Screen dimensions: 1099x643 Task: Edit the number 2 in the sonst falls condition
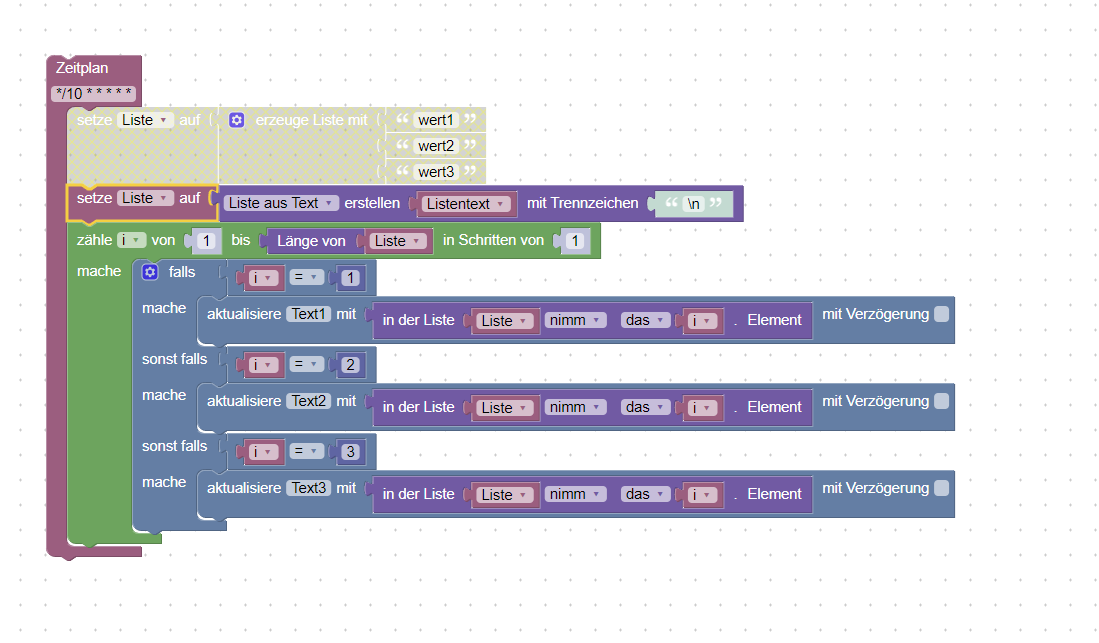coord(350,365)
